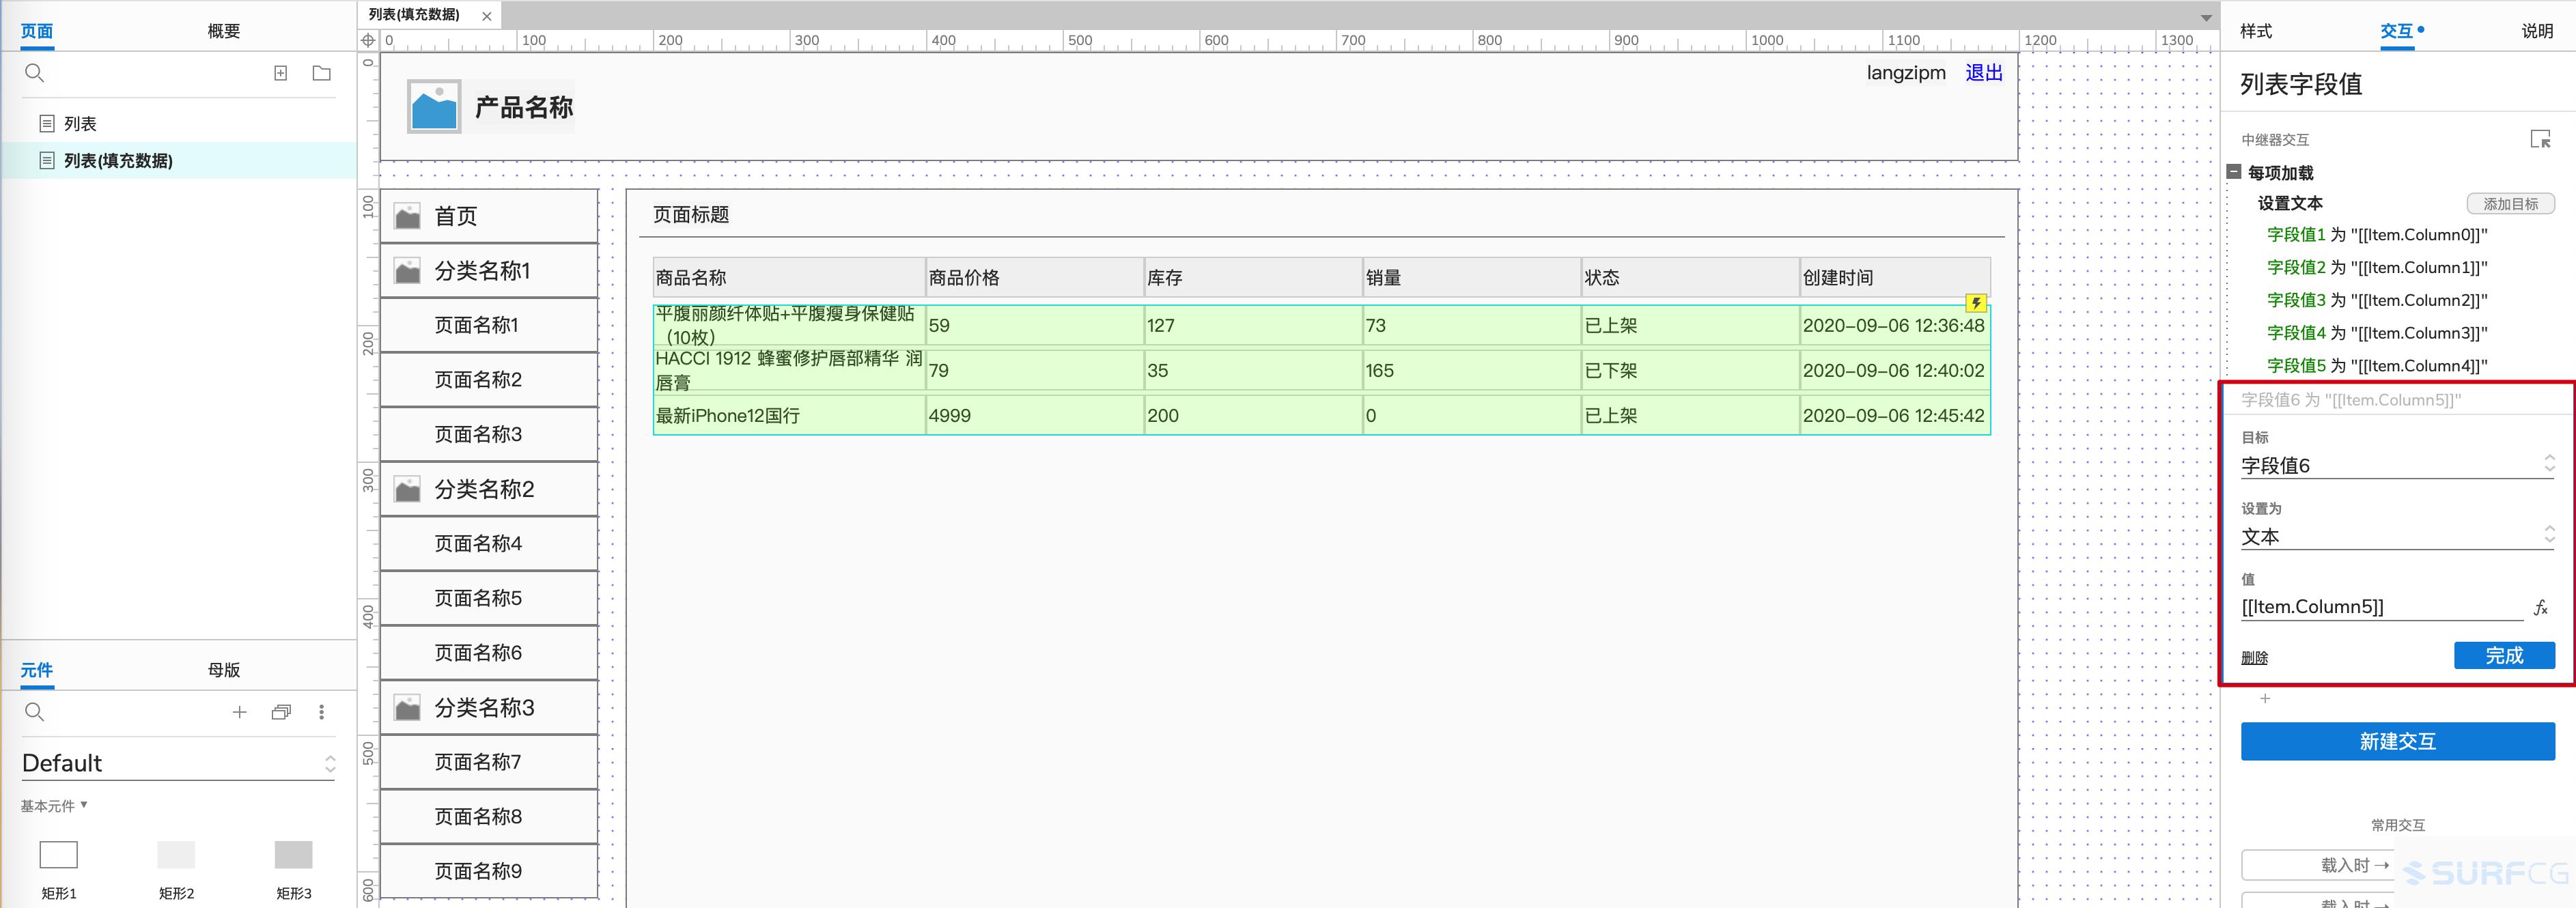The image size is (2576, 908).
Task: Select the 字段值1 action line
Action: pos(2376,235)
